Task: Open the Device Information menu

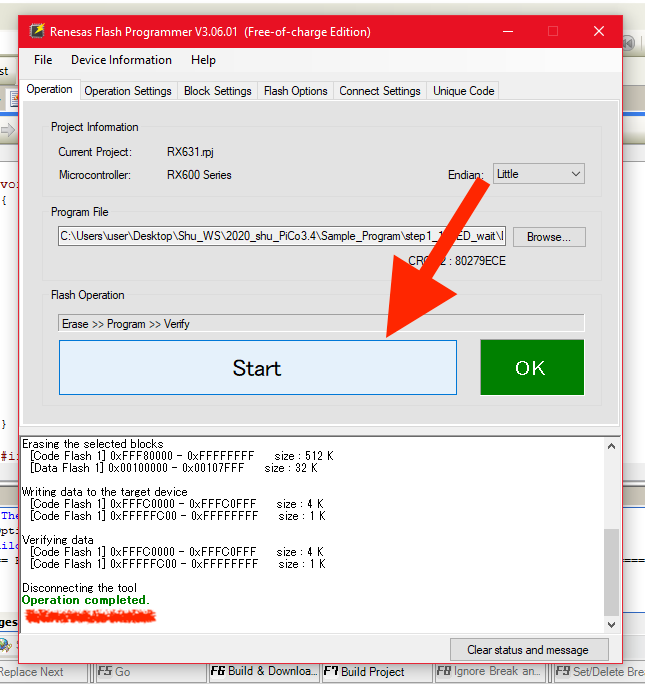Action: pos(121,60)
